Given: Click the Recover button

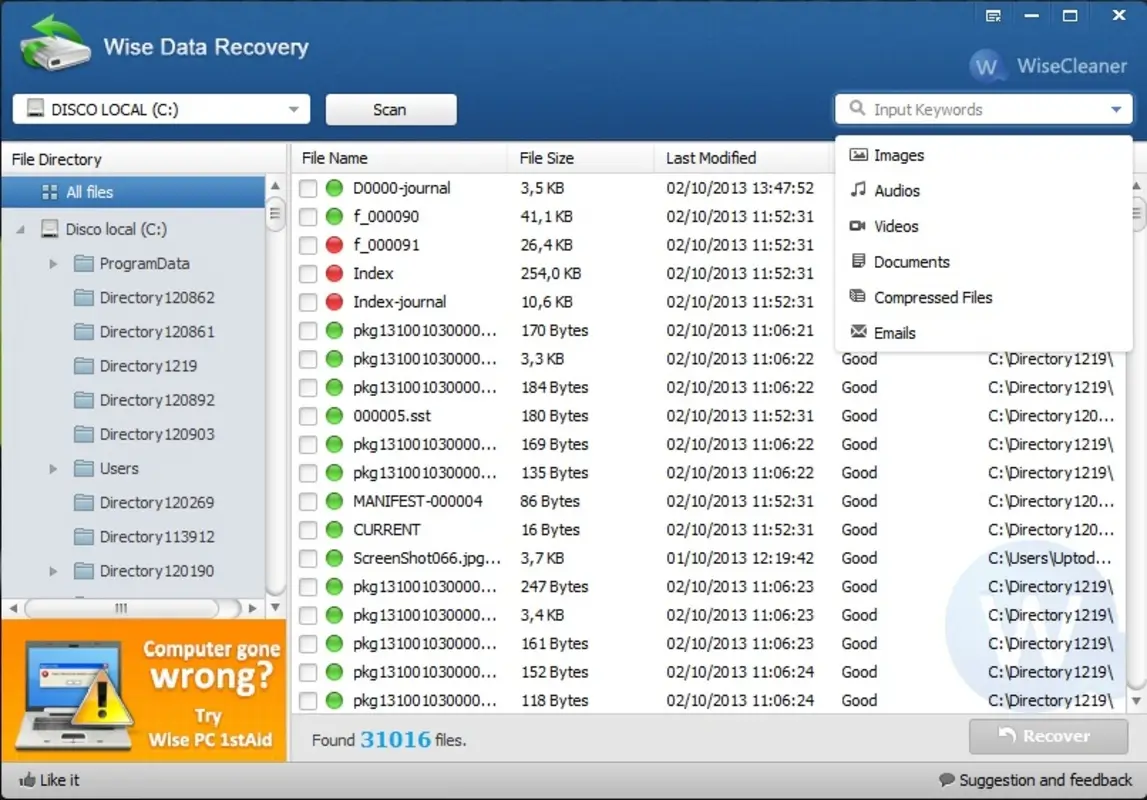Looking at the screenshot, I should point(1047,736).
